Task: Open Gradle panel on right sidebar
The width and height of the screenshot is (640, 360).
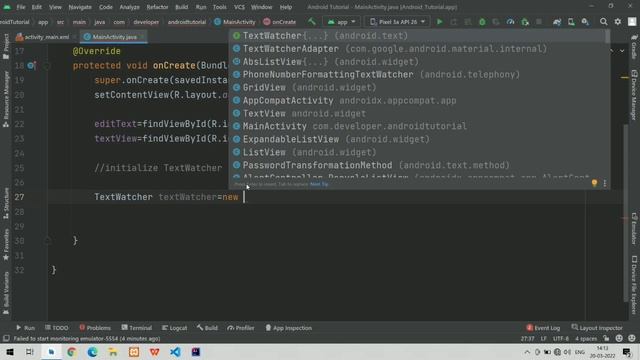Action: click(634, 46)
